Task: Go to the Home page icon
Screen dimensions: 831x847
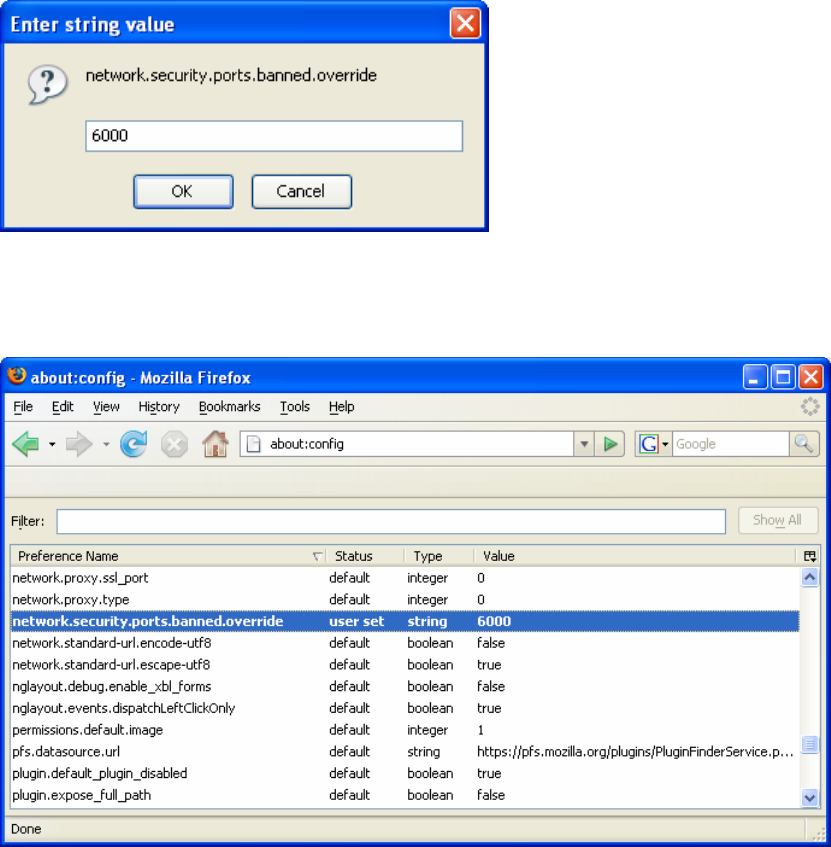Action: (x=215, y=444)
